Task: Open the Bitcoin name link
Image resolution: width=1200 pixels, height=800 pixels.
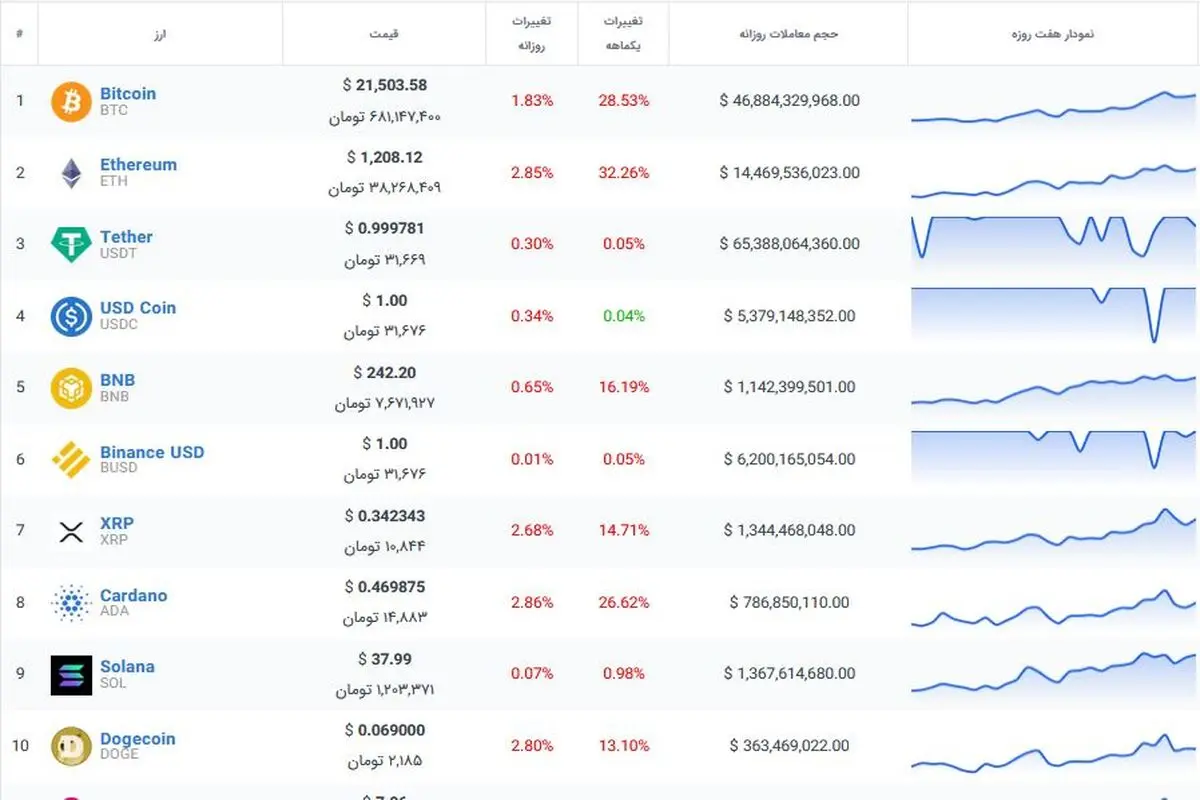Action: pos(128,93)
